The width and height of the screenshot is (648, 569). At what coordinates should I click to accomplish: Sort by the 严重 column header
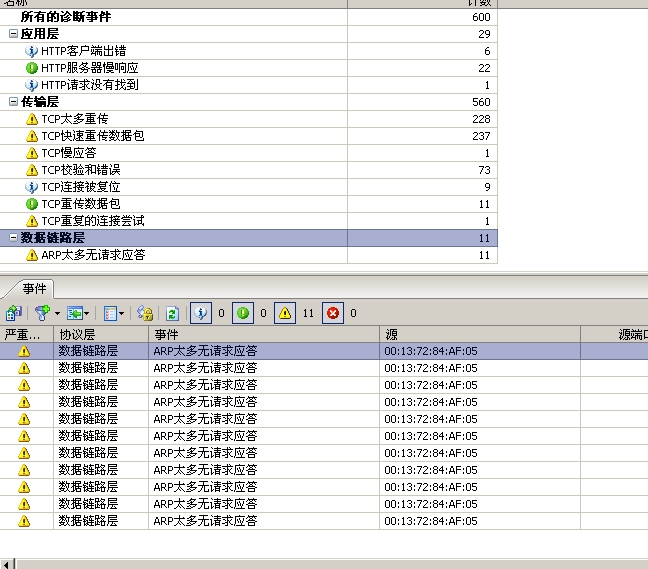[x=26, y=334]
